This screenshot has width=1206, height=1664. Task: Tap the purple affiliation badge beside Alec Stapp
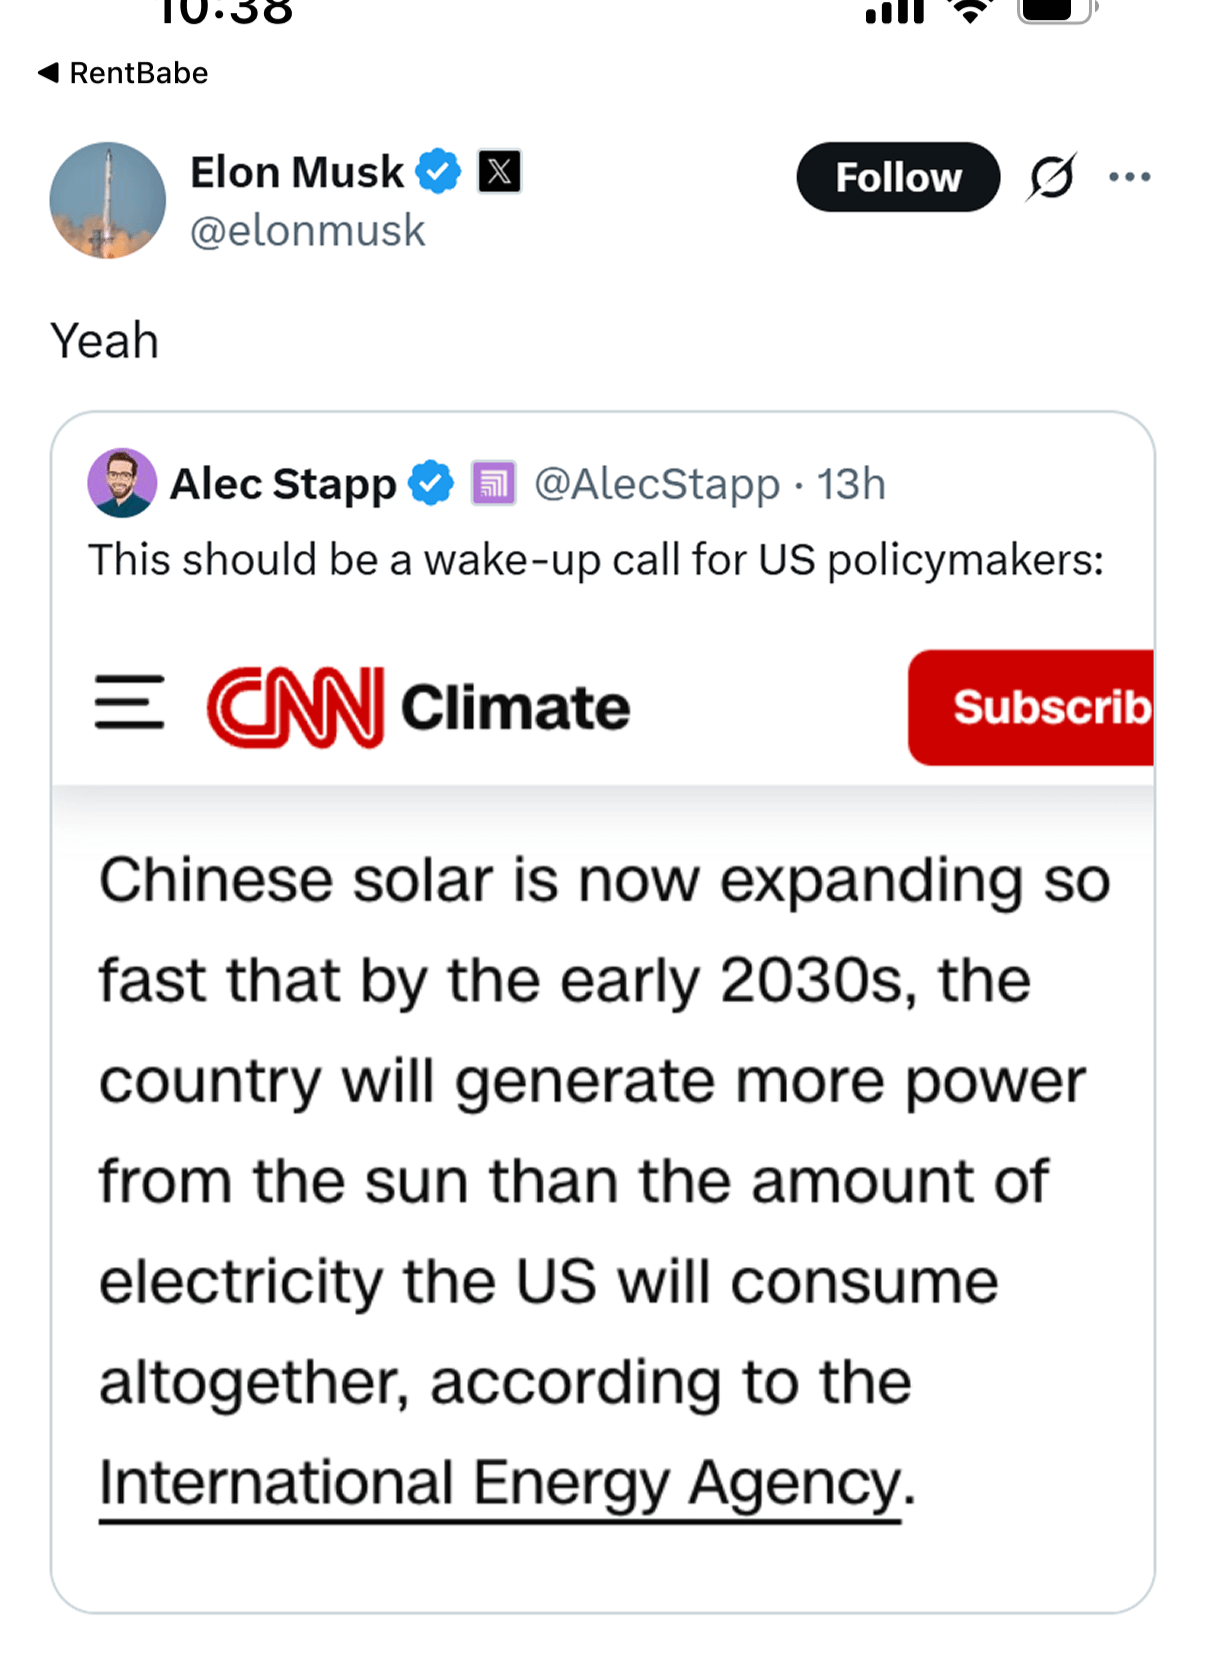click(x=493, y=484)
